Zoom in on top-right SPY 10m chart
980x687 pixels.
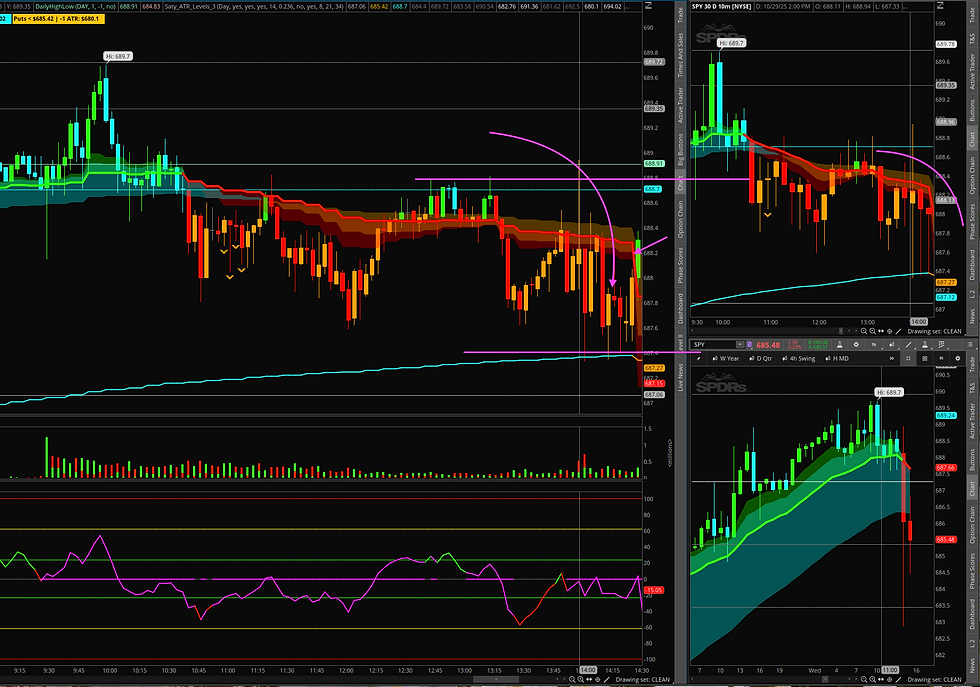[x=872, y=331]
